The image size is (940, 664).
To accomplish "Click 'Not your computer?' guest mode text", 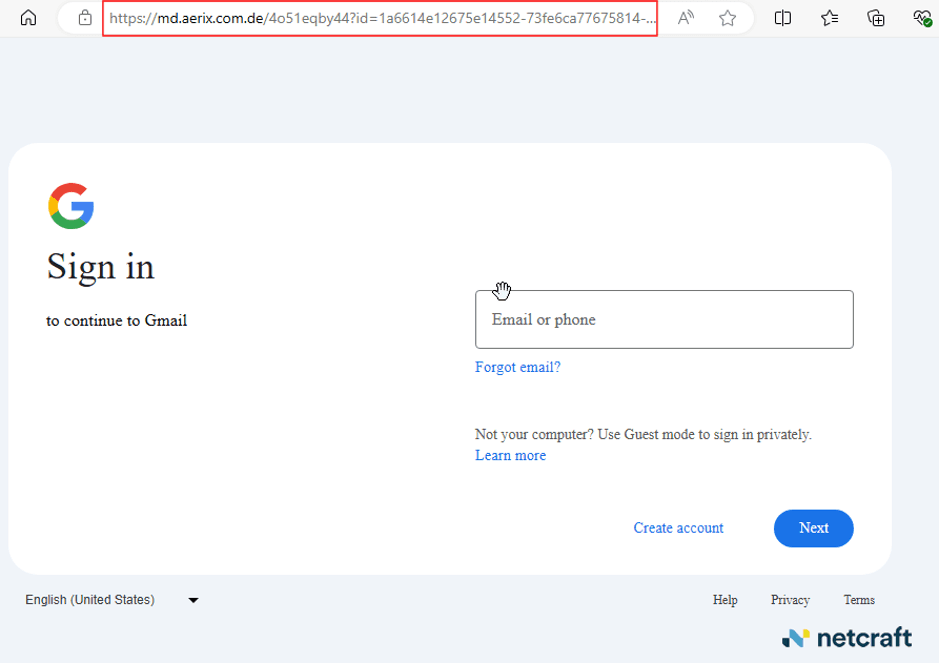I will pos(643,434).
